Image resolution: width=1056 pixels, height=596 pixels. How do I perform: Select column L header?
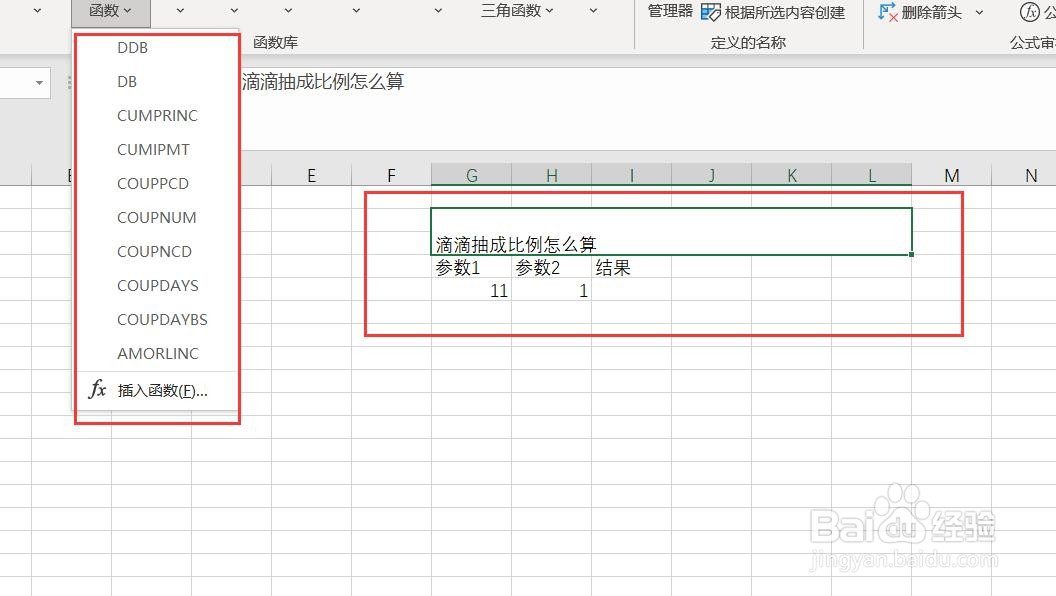coord(872,175)
